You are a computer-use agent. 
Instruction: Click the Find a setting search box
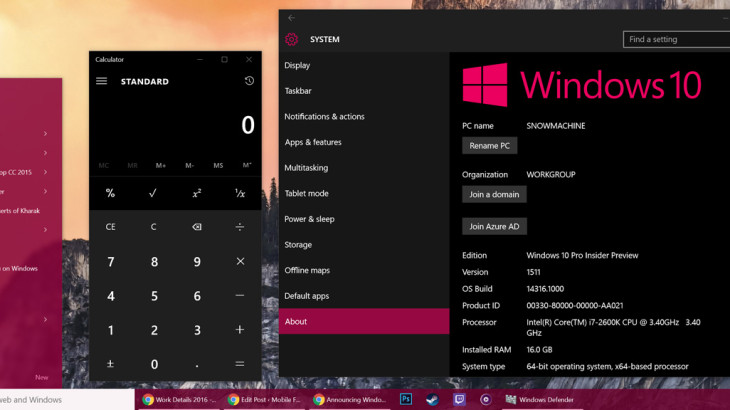click(x=675, y=39)
